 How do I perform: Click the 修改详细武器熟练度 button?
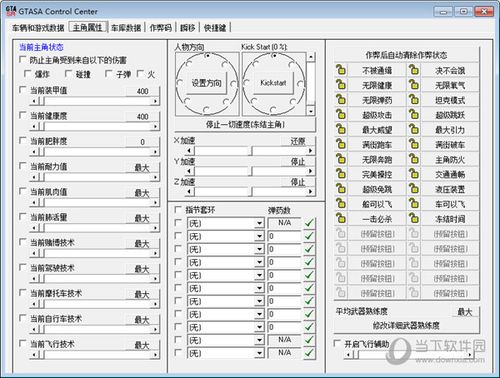(406, 325)
